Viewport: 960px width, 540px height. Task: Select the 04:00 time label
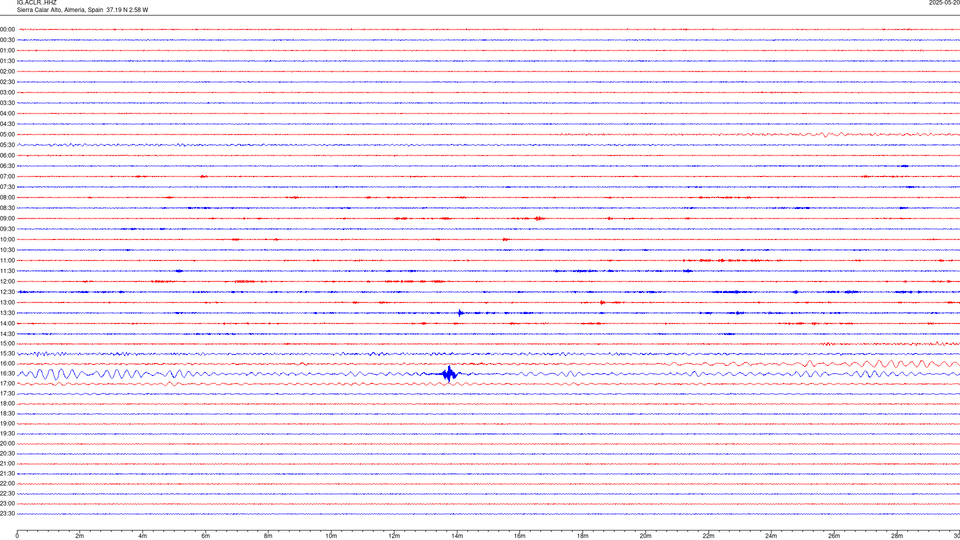coord(7,113)
